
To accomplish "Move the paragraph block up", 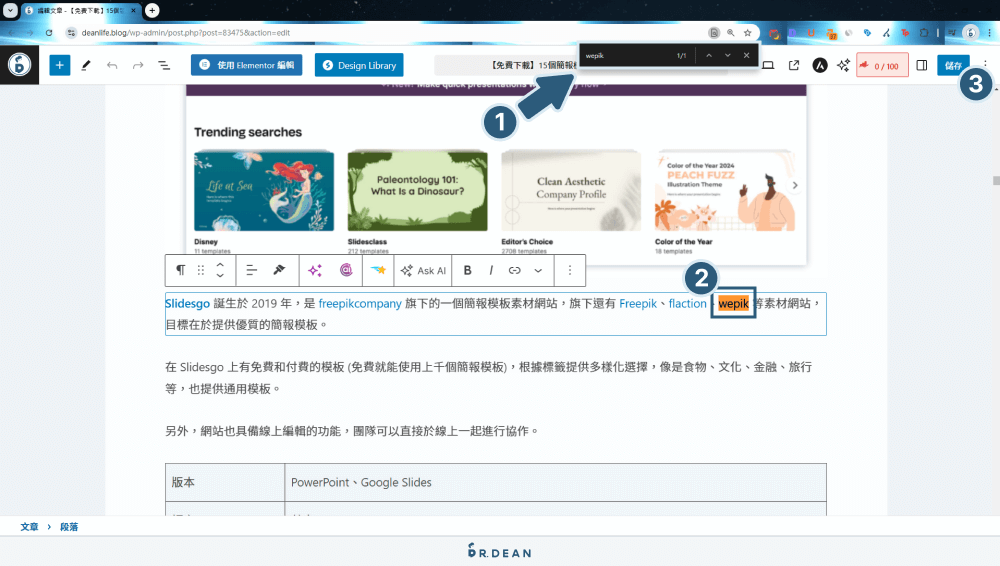I will click(x=220, y=264).
